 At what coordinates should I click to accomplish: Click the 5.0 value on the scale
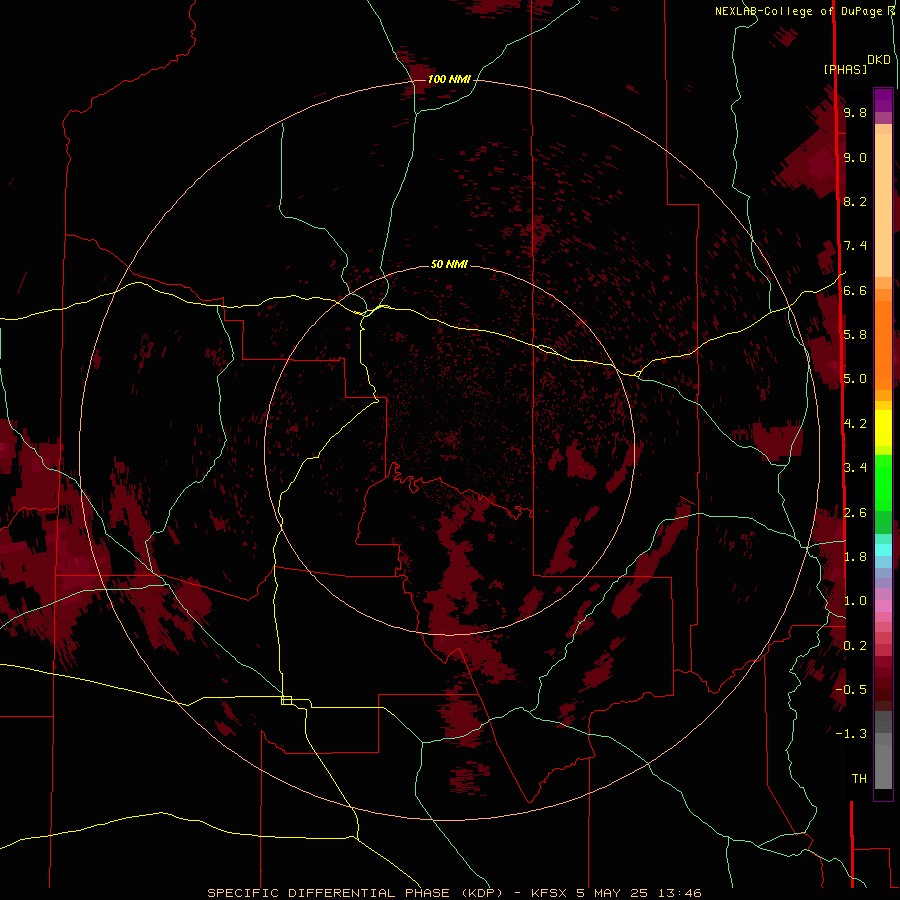coord(855,379)
